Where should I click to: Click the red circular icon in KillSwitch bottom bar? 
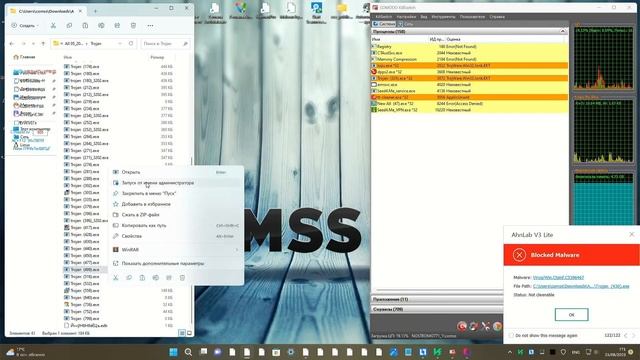tap(462, 326)
